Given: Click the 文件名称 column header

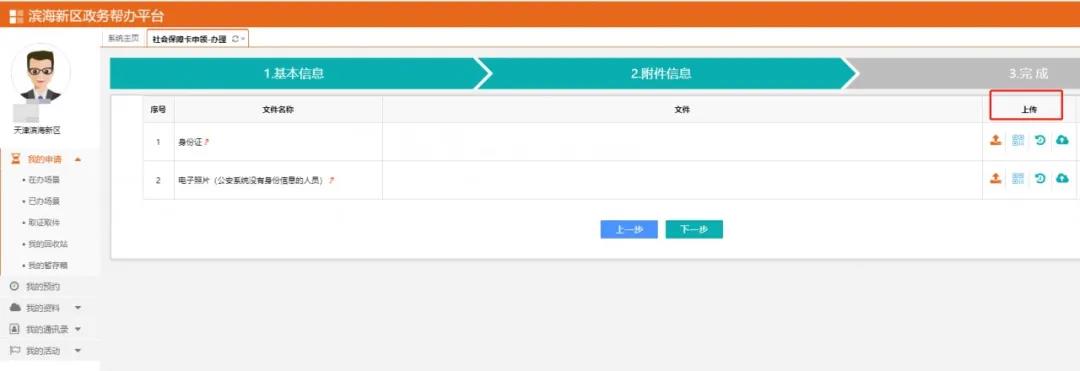Looking at the screenshot, I should tap(278, 109).
